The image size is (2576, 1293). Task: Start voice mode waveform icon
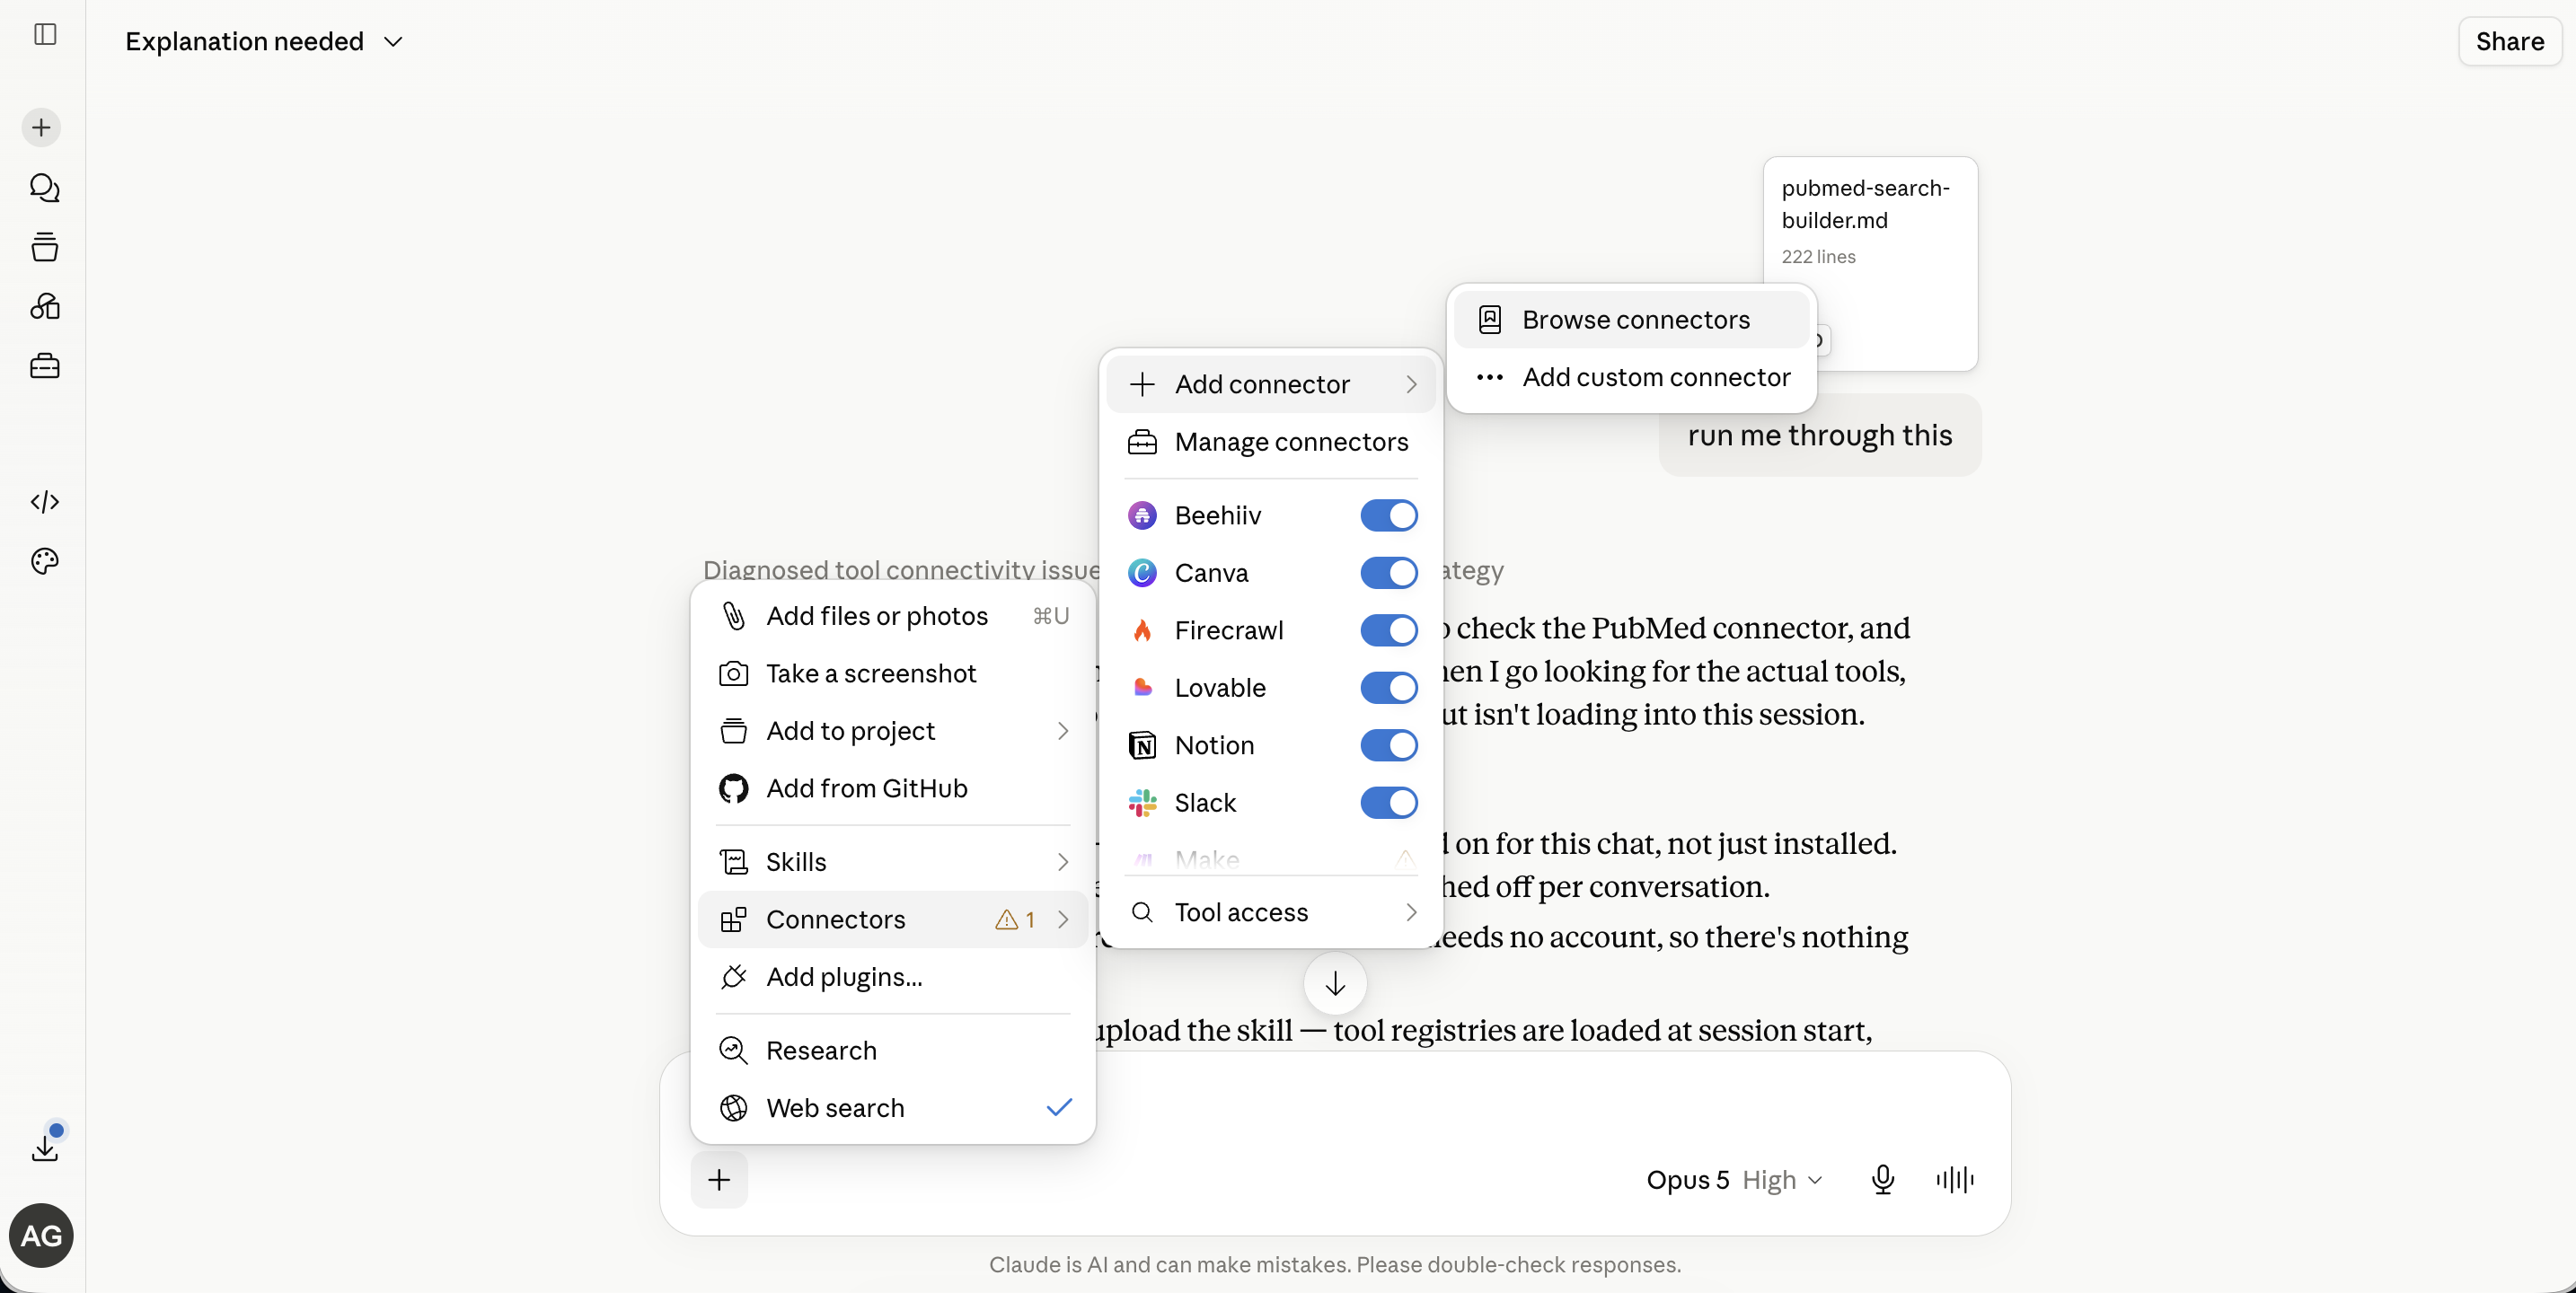pos(1954,1180)
